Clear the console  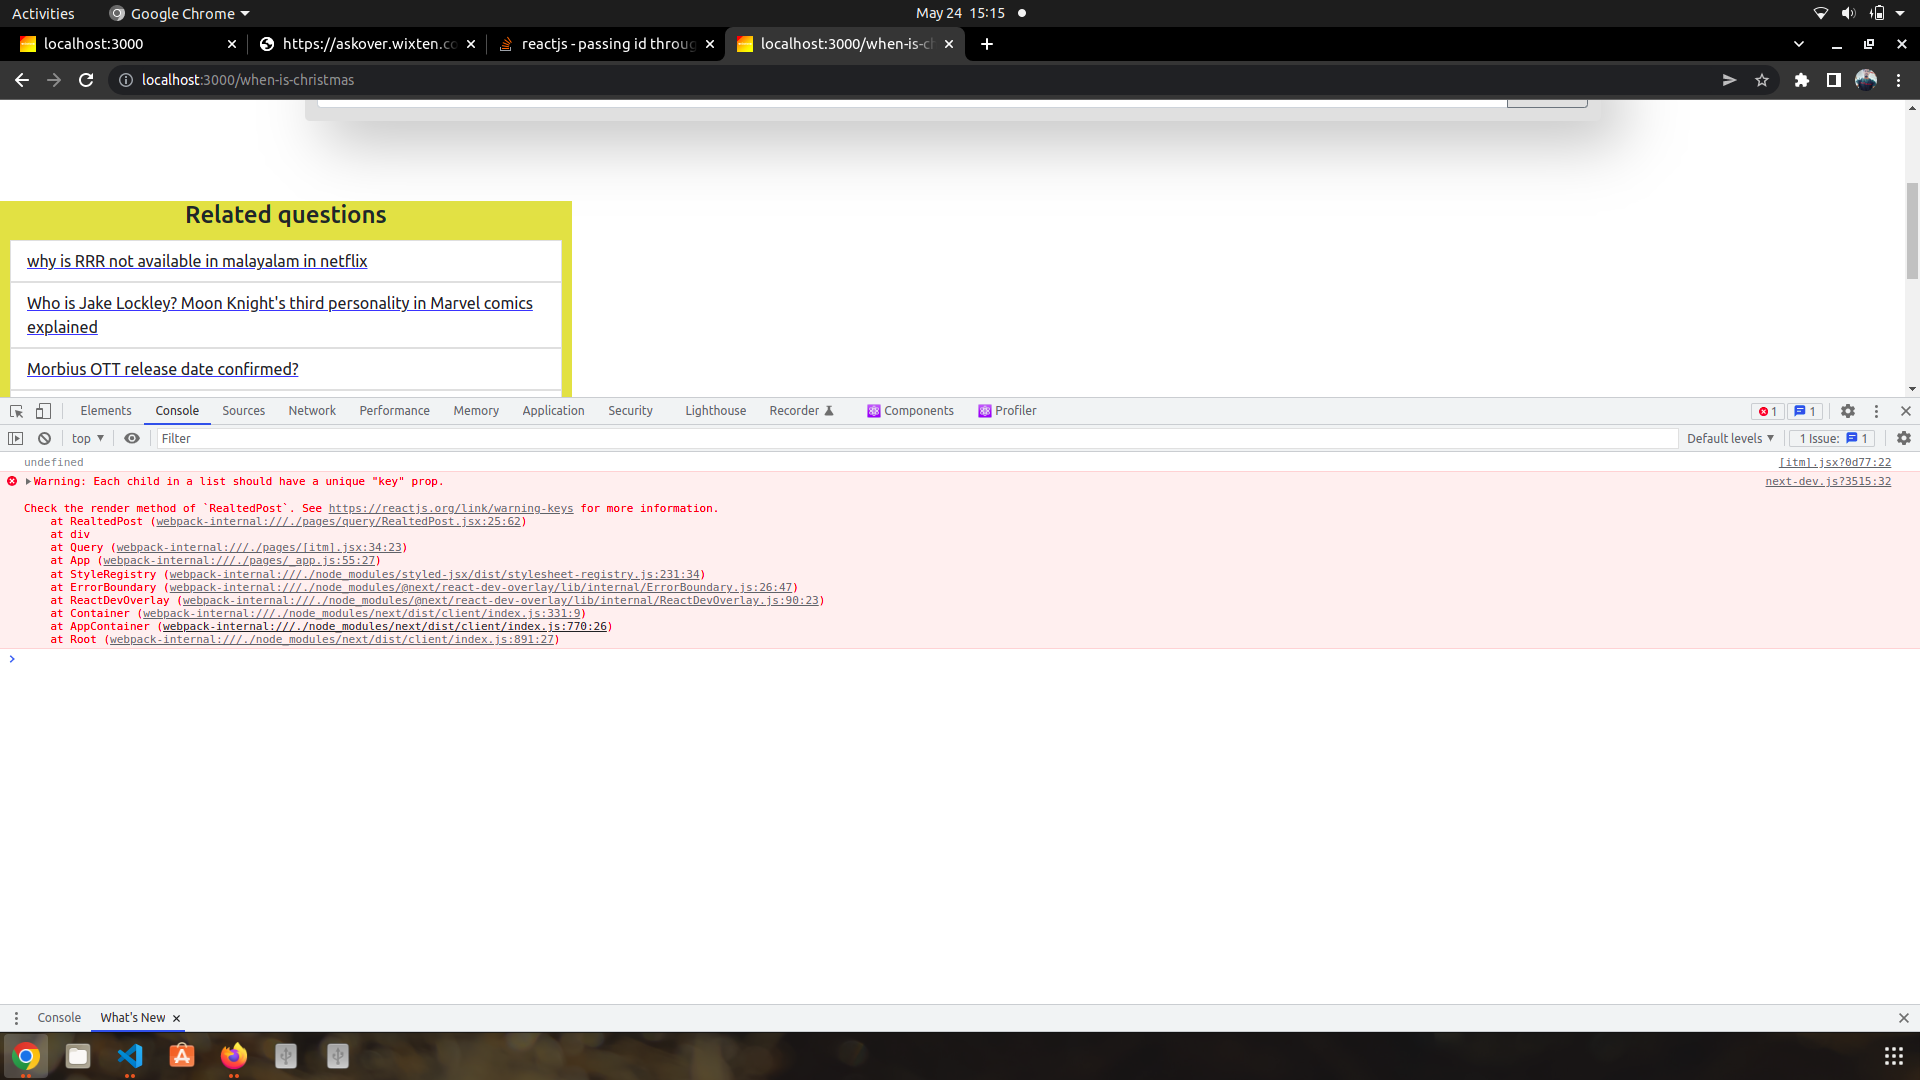tap(44, 438)
